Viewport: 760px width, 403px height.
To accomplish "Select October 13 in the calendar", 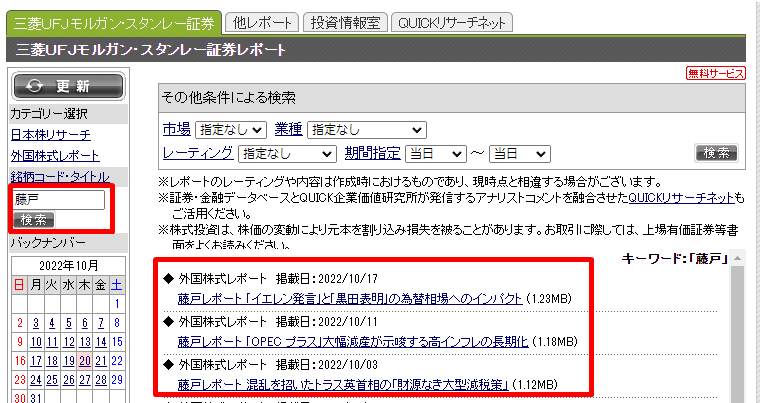I will pyautogui.click(x=85, y=342).
